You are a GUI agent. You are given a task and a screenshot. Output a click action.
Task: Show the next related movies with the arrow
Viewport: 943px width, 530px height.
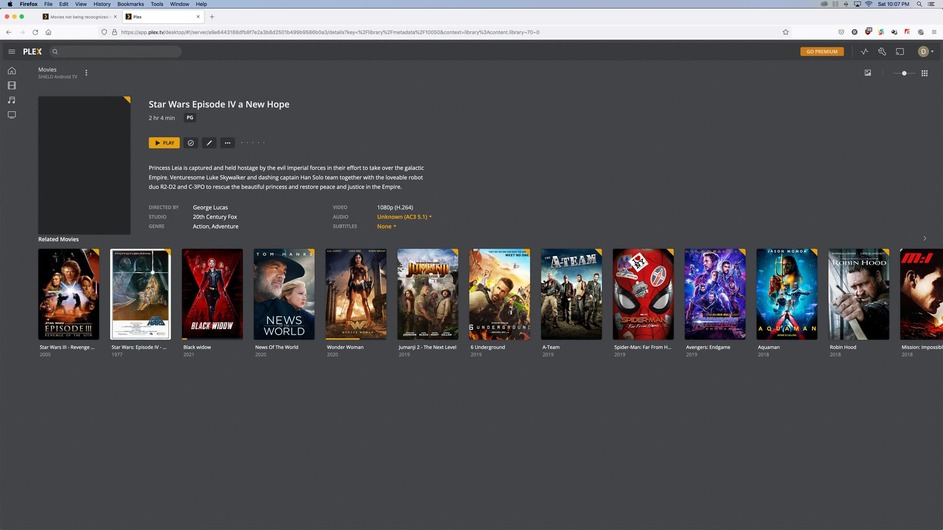pyautogui.click(x=924, y=239)
